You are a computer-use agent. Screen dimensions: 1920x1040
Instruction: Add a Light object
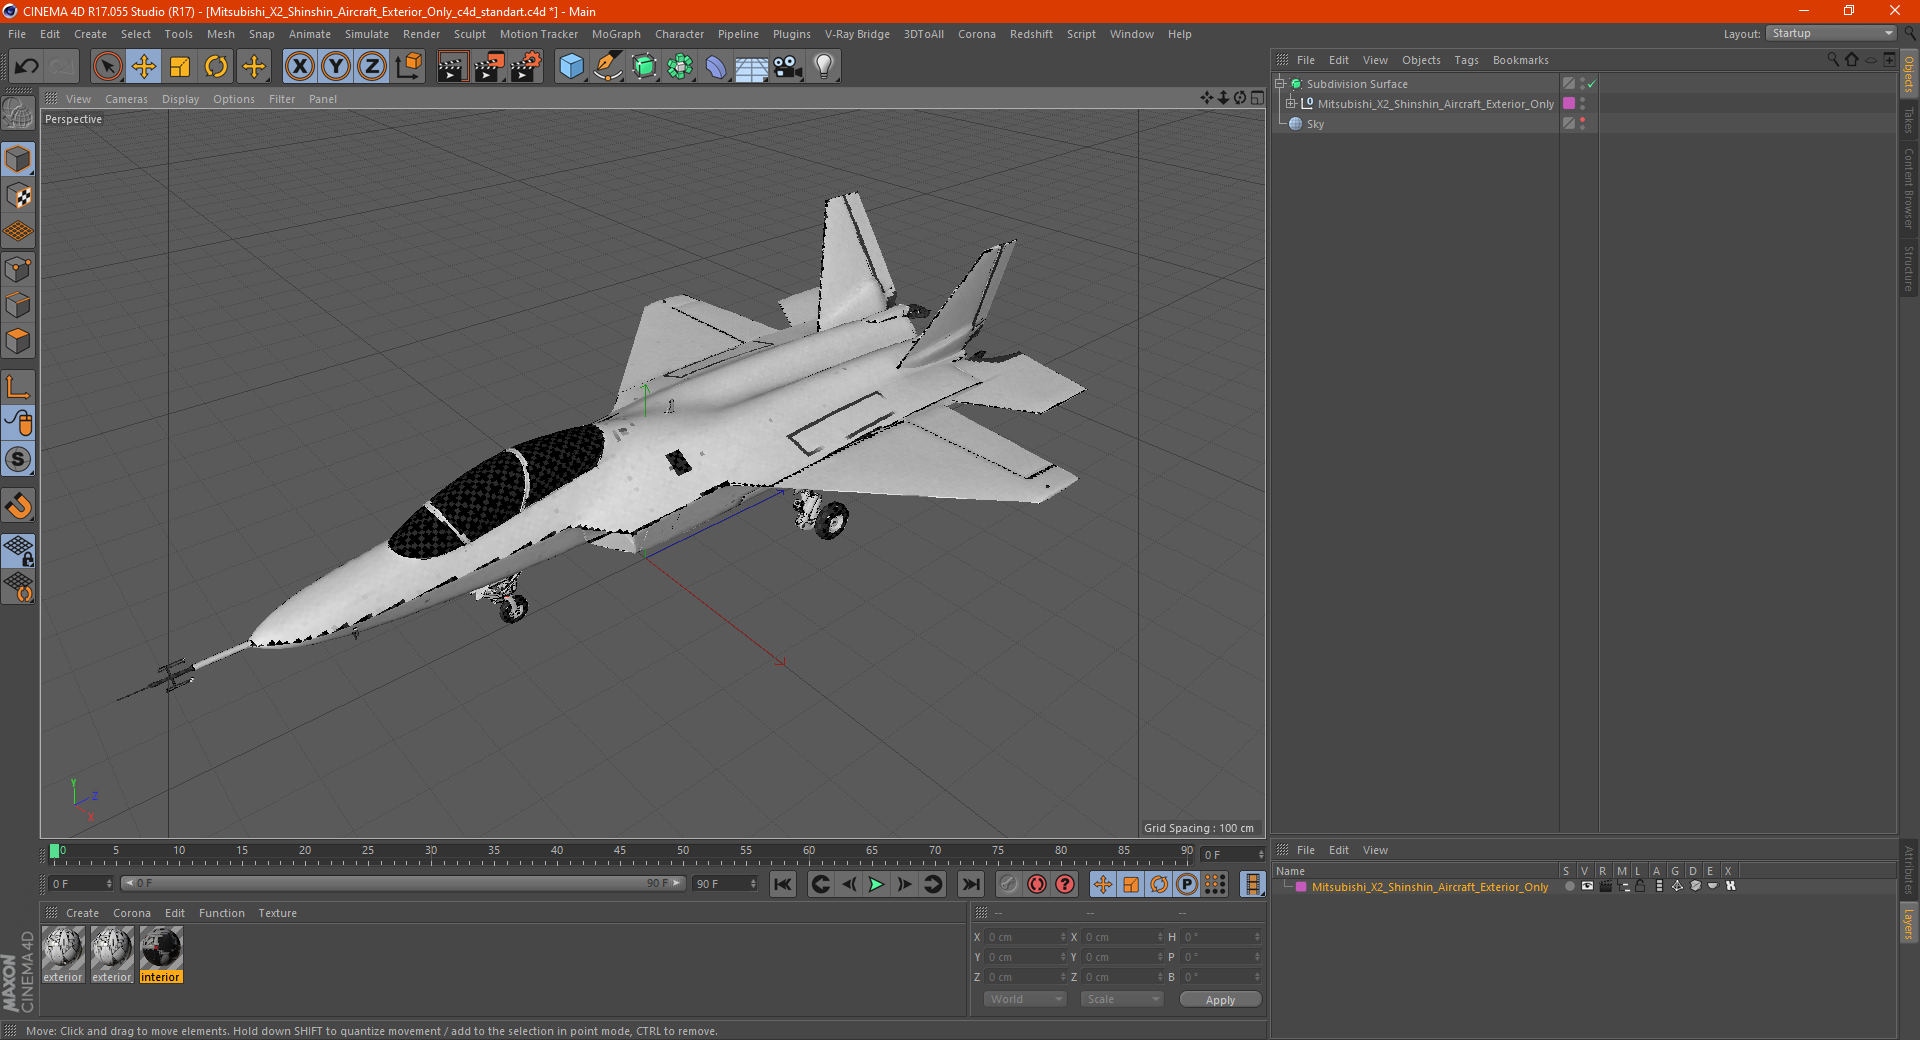coord(824,67)
